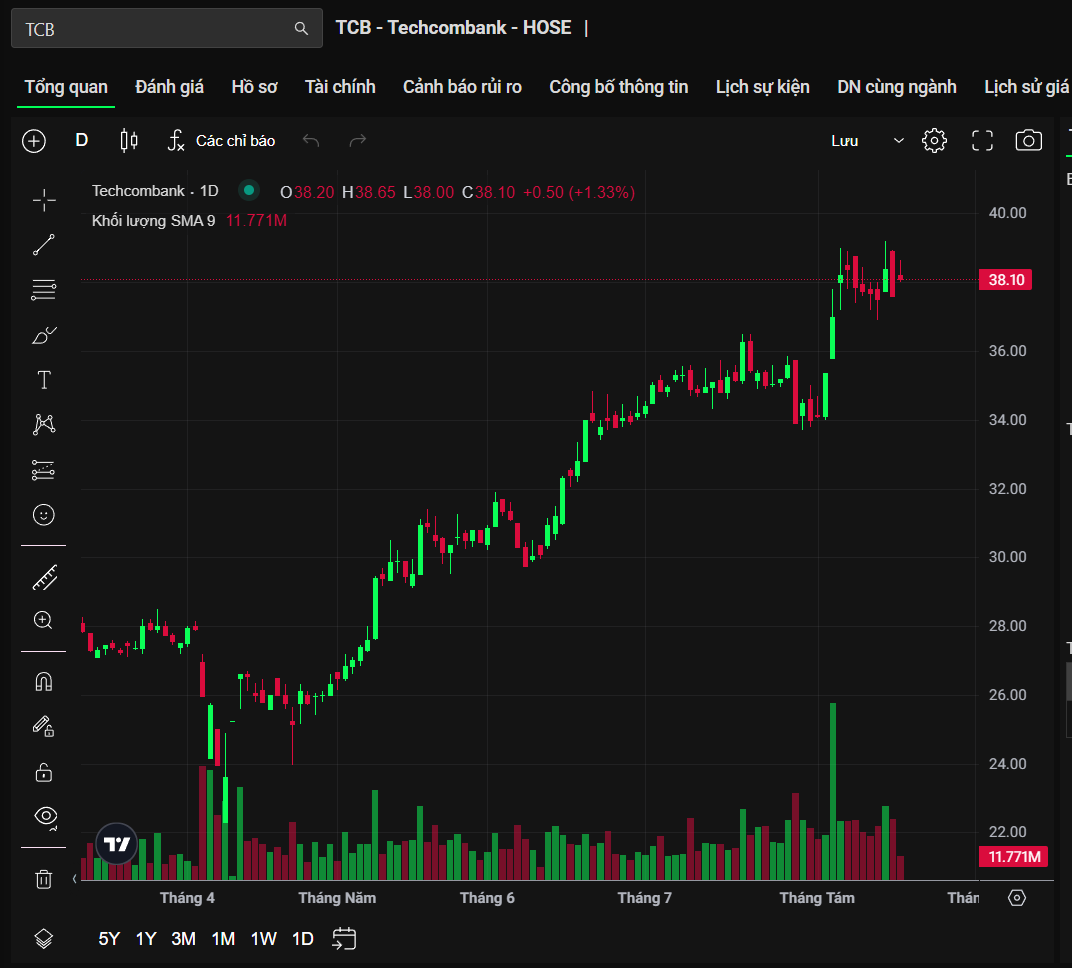Open the Fibonacci retracement tool
1072x968 pixels.
pyautogui.click(x=44, y=290)
